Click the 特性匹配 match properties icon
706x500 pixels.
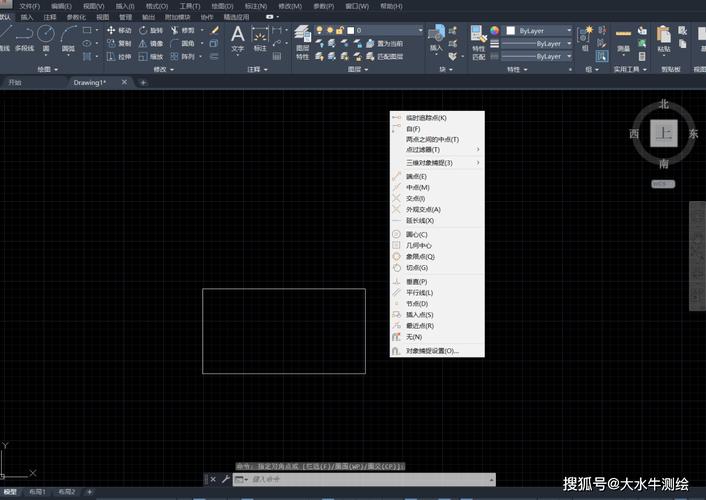[x=479, y=43]
